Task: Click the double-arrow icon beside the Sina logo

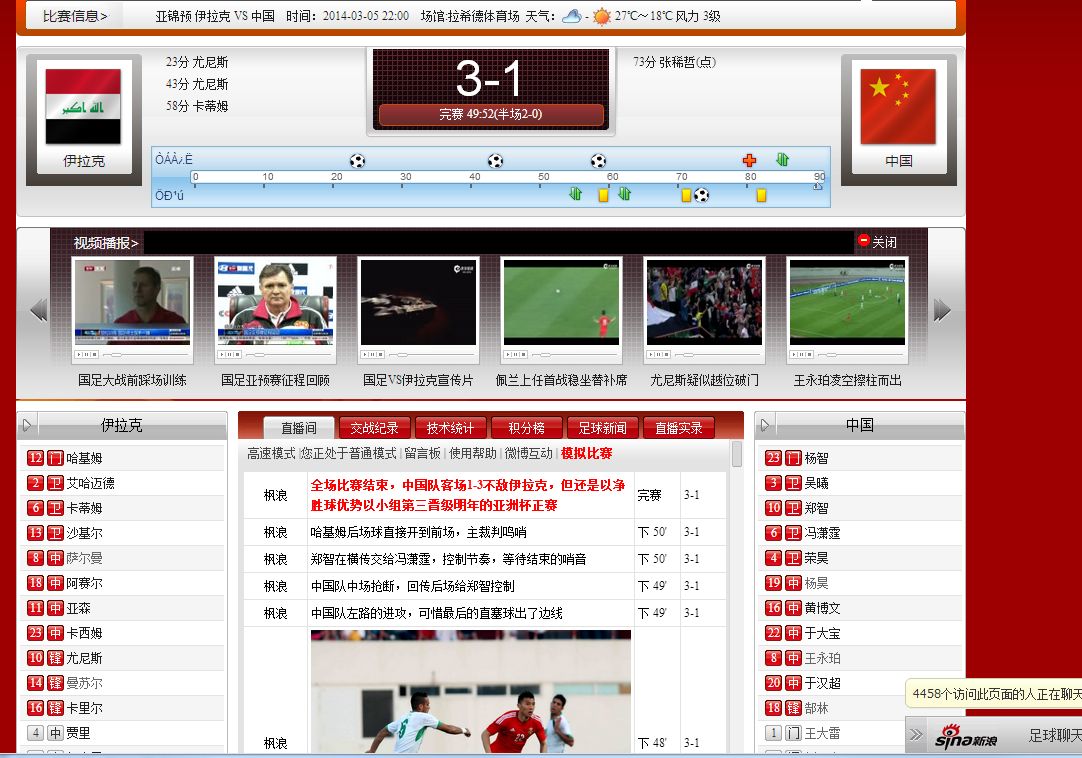Action: pyautogui.click(x=916, y=736)
